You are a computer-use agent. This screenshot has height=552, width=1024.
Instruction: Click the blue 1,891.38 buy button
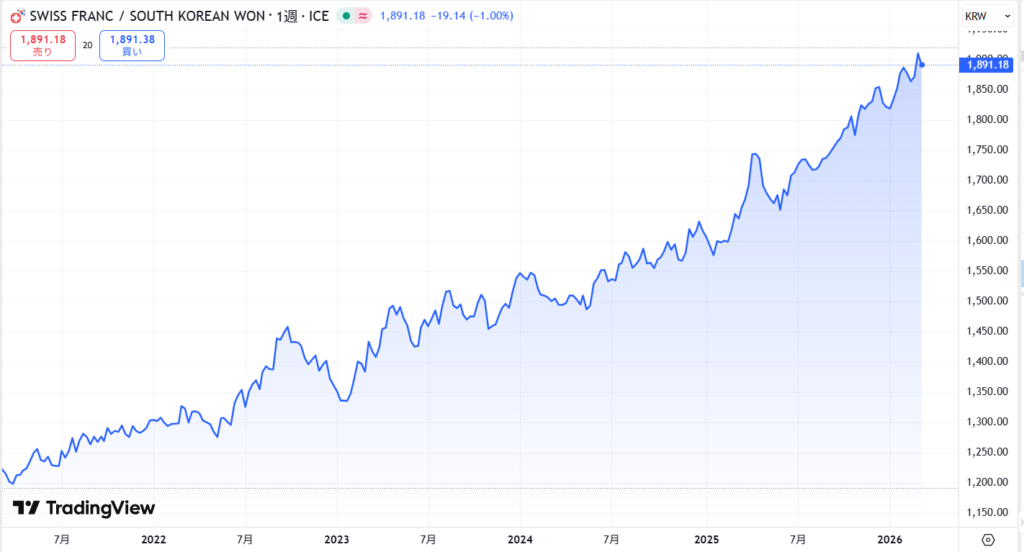point(132,45)
